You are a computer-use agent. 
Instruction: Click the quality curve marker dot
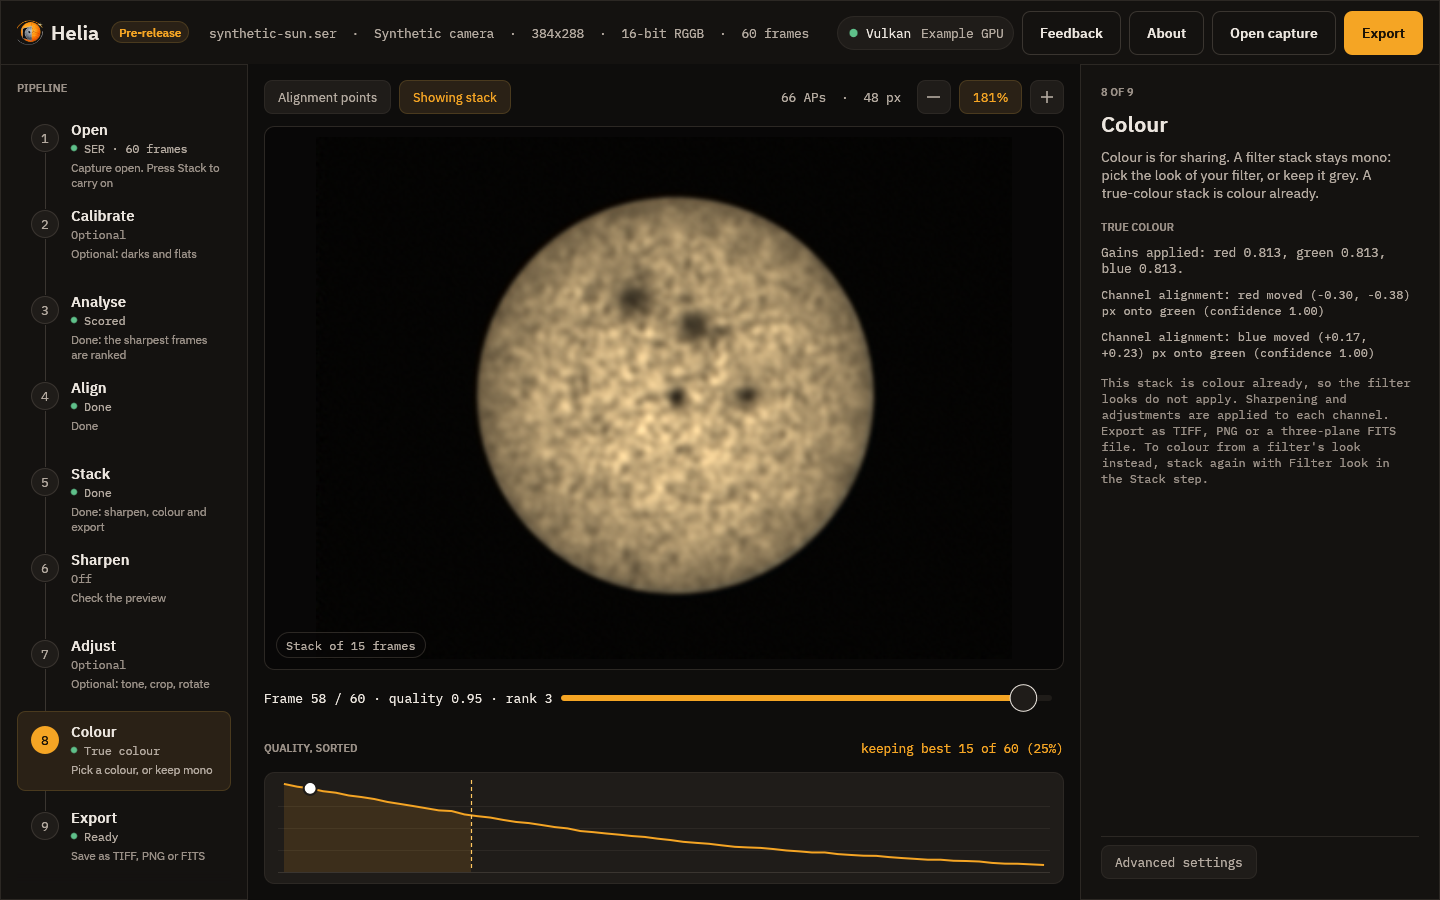tap(310, 788)
